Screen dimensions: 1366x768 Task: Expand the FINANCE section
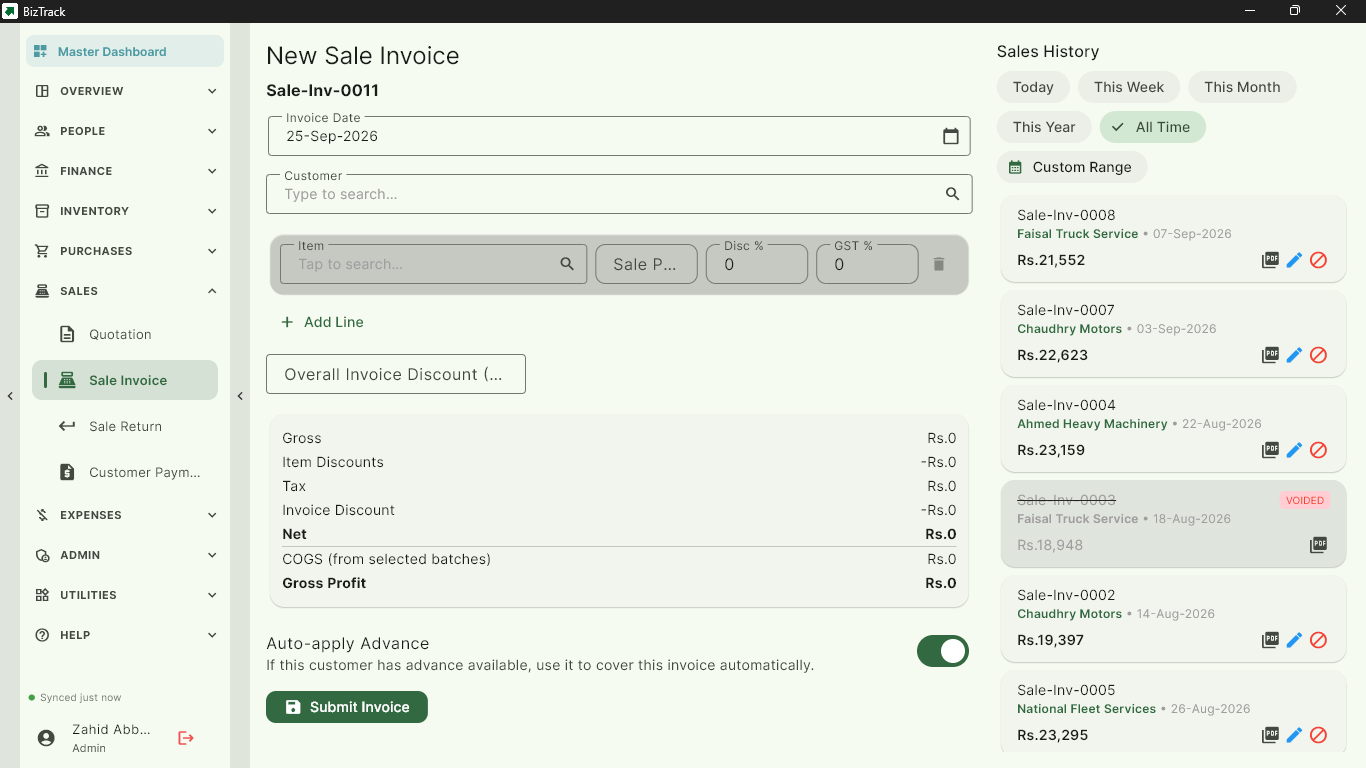pyautogui.click(x=125, y=171)
